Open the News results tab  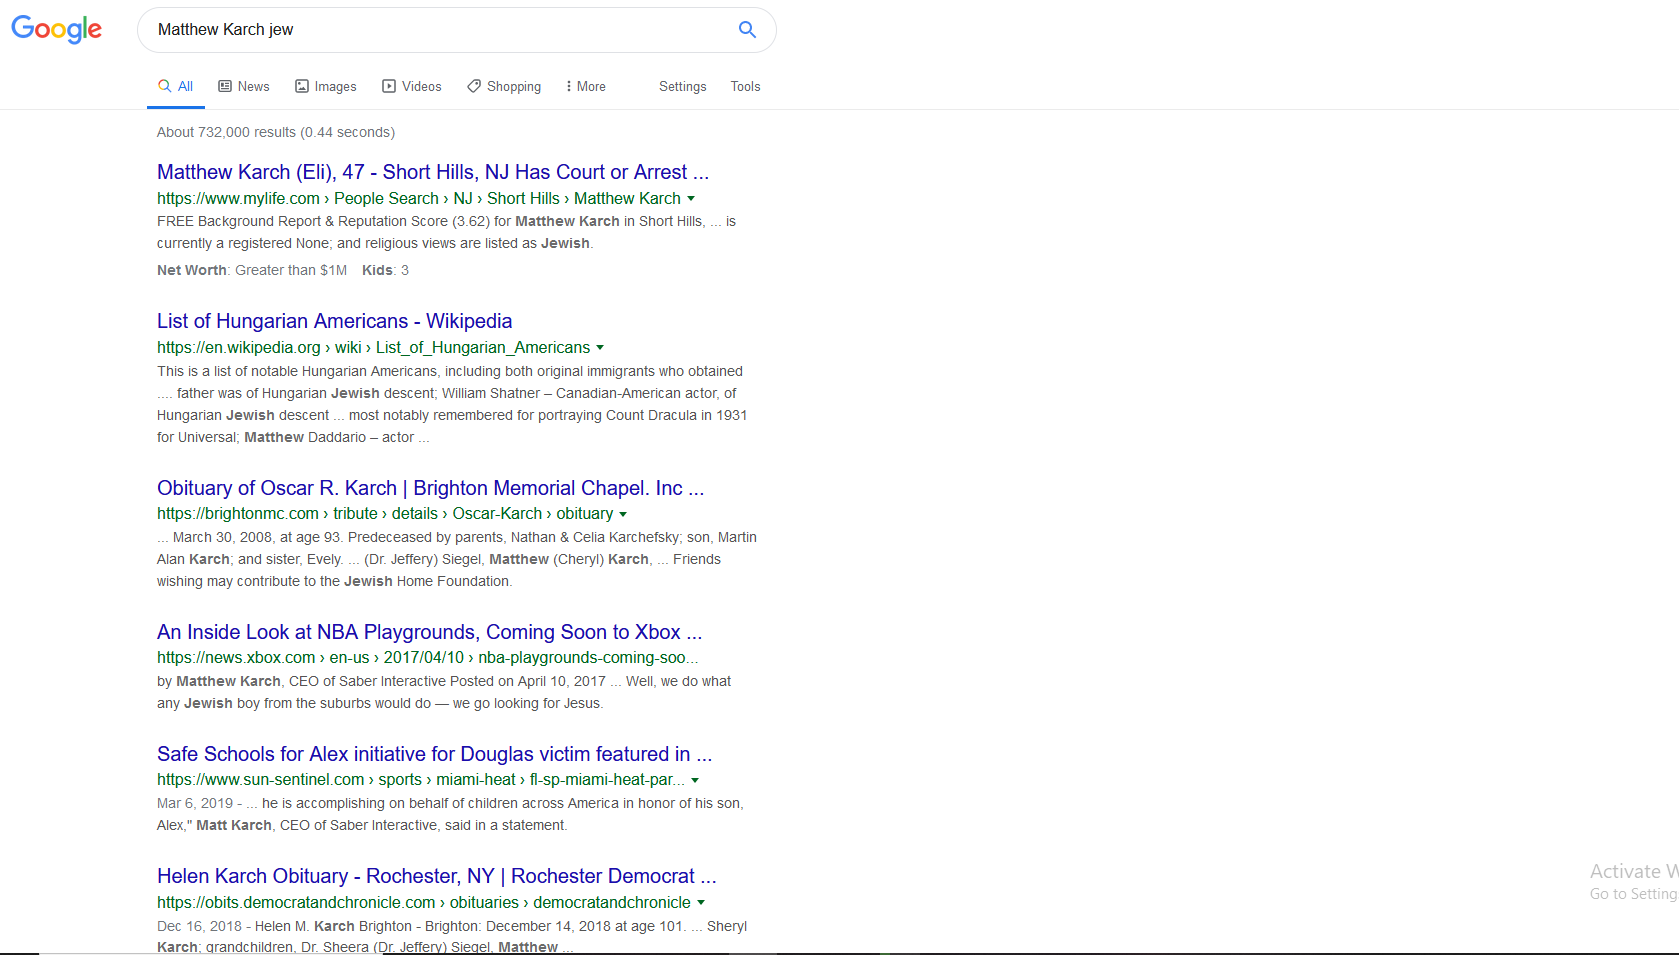(244, 87)
